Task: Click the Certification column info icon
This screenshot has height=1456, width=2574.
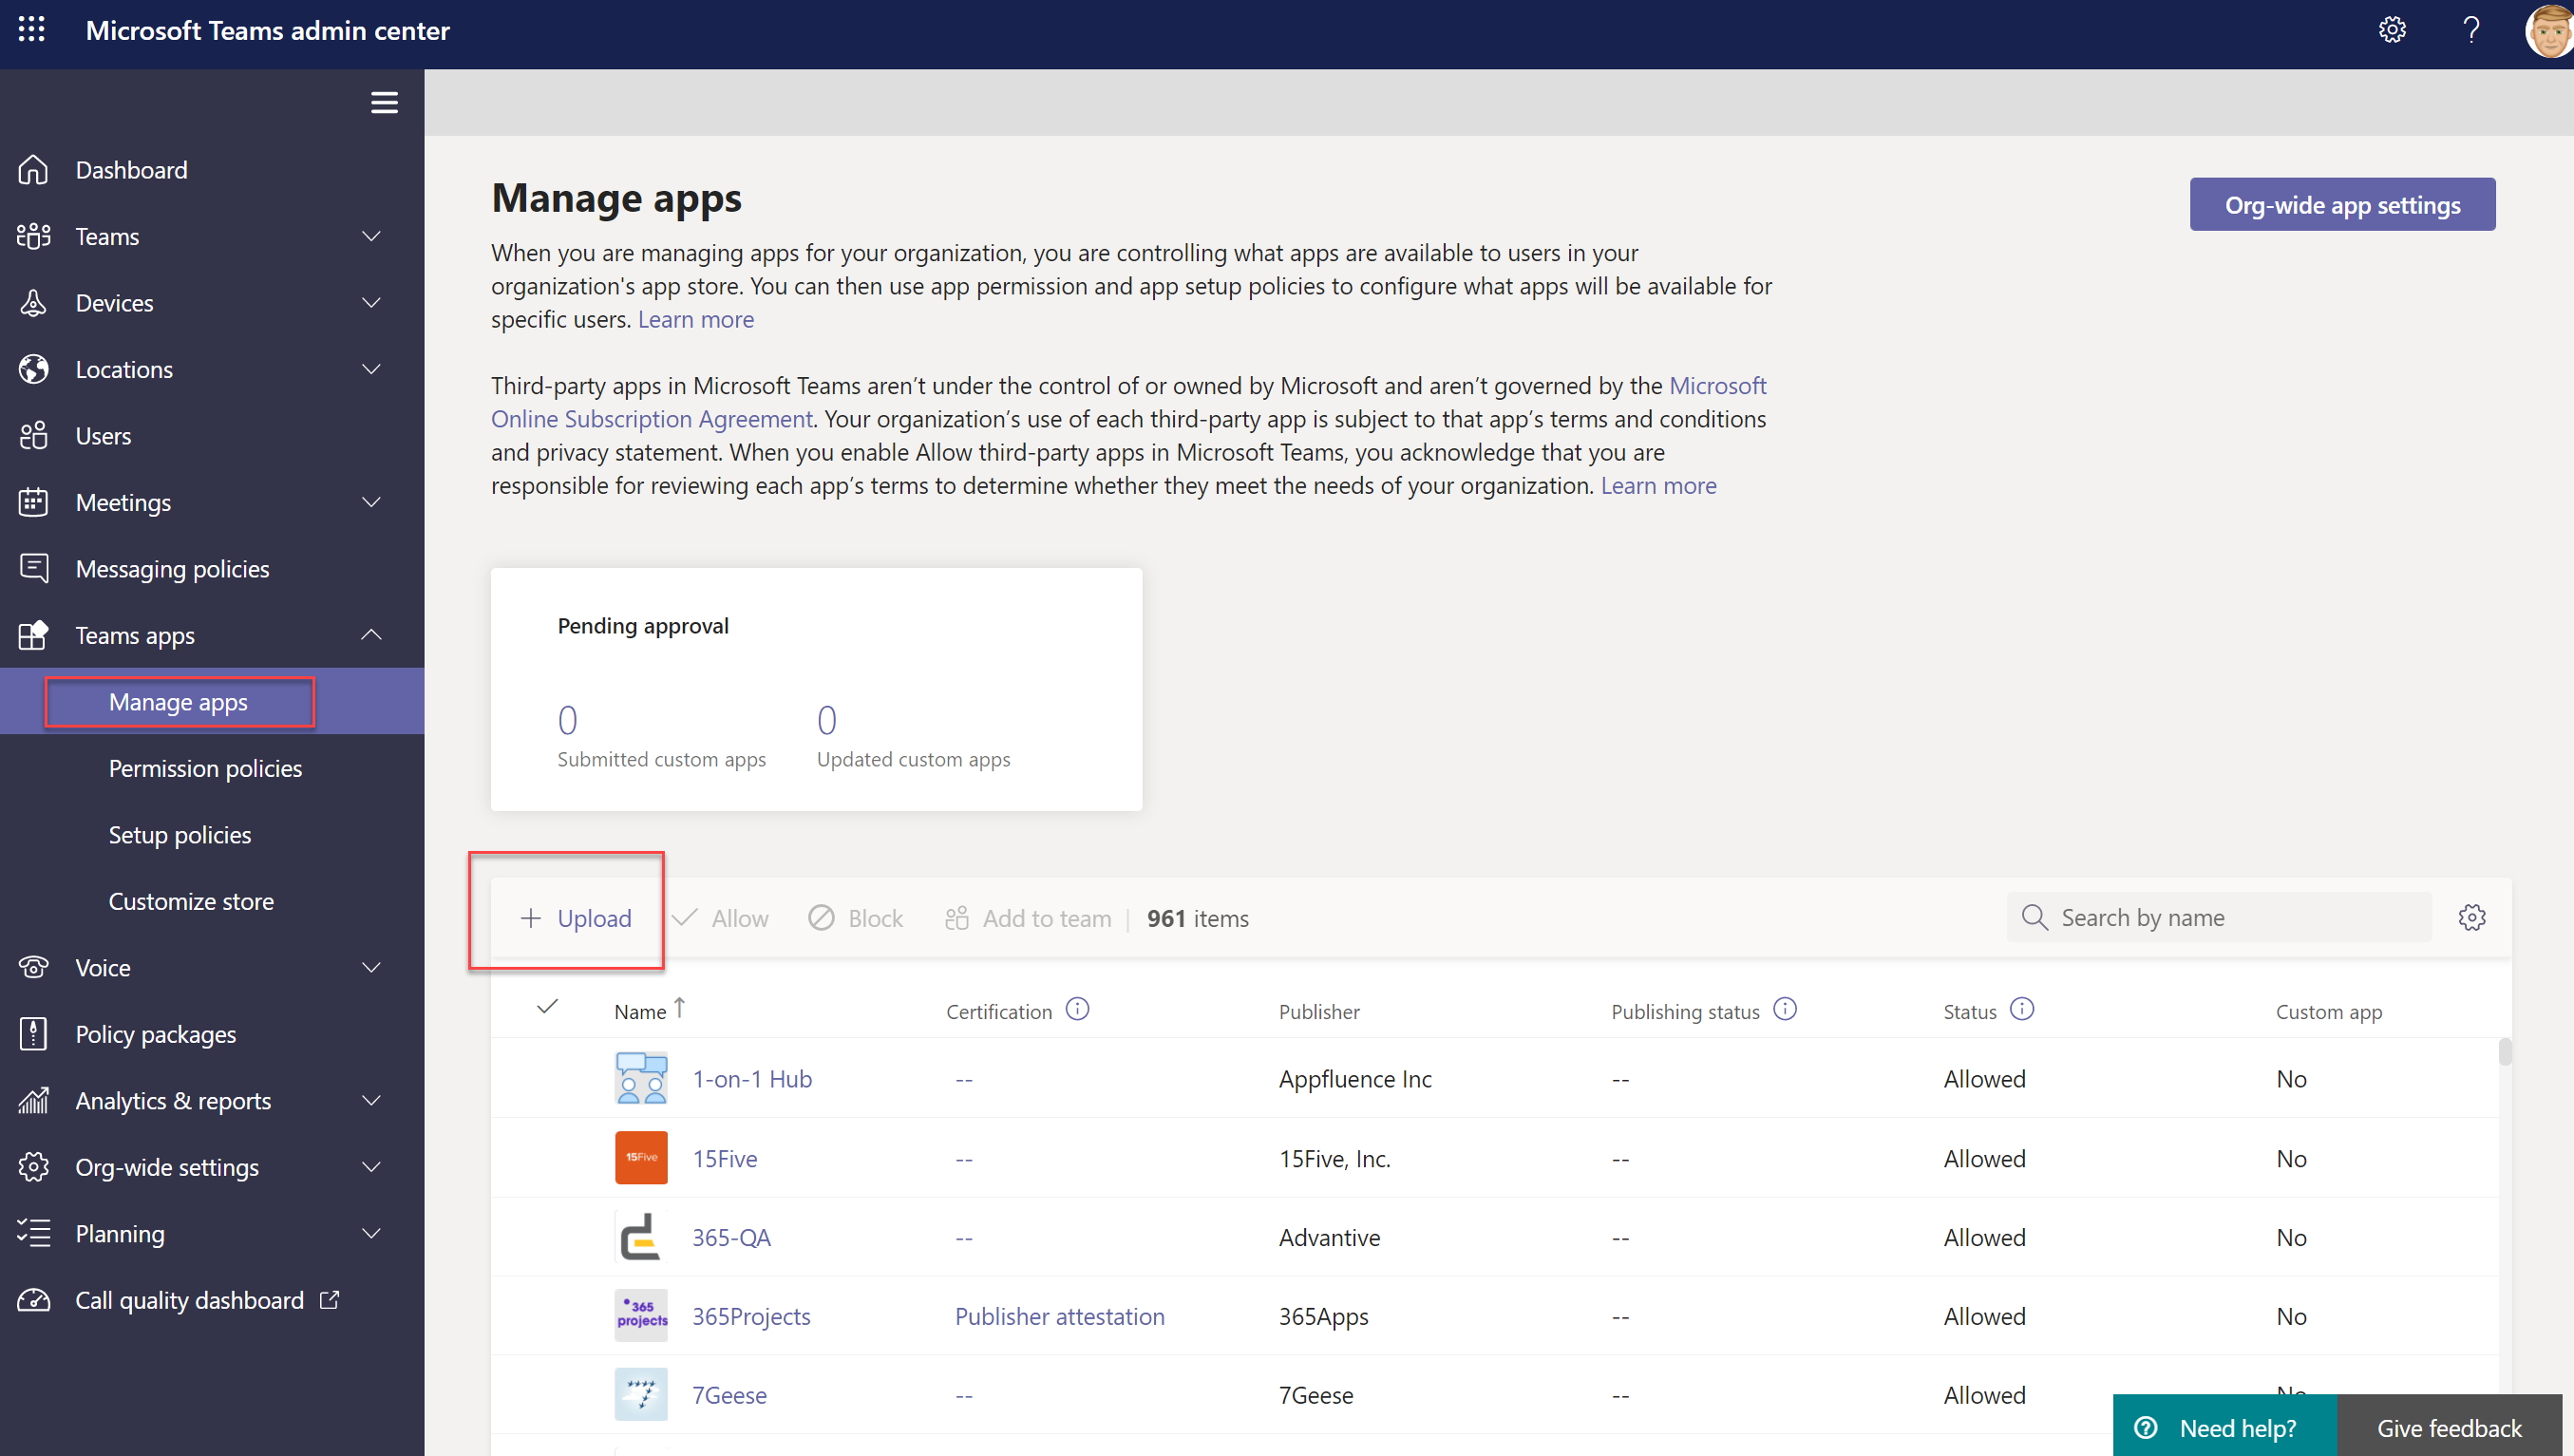Action: pyautogui.click(x=1077, y=1009)
